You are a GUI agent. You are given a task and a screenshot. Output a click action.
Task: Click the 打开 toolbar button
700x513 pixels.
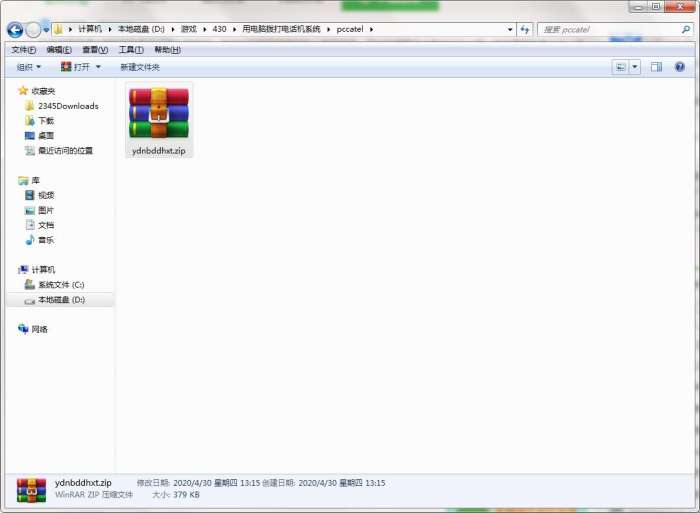tap(75, 67)
